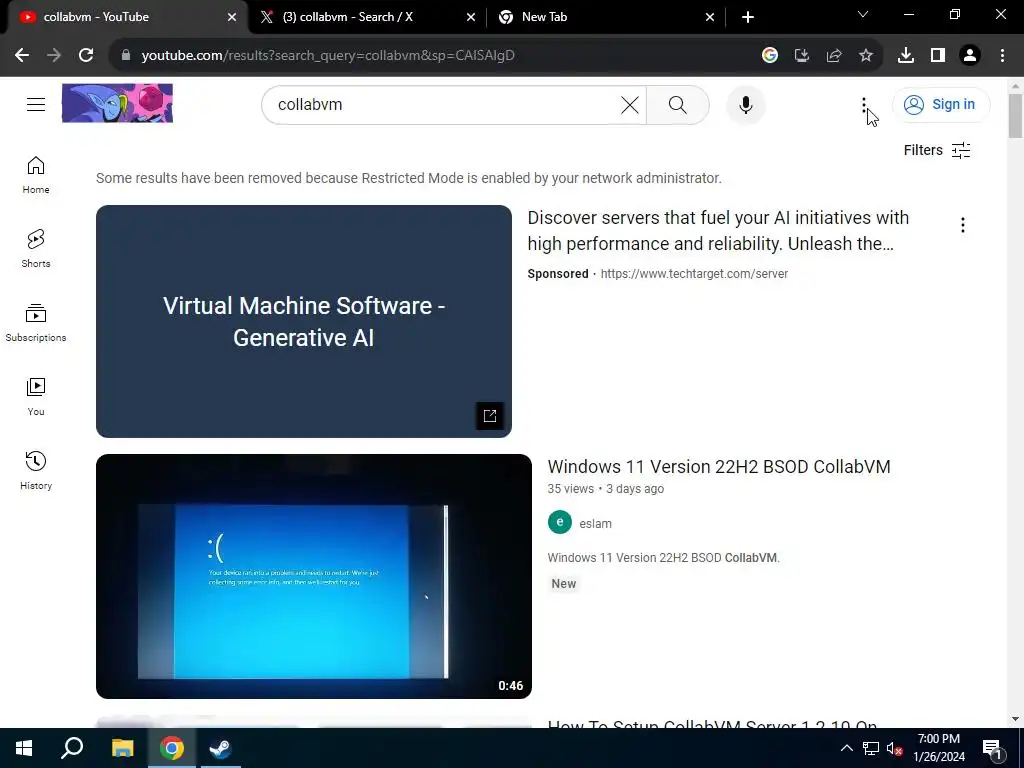Open a new browser tab
Viewport: 1024px width, 768px height.
coord(748,17)
